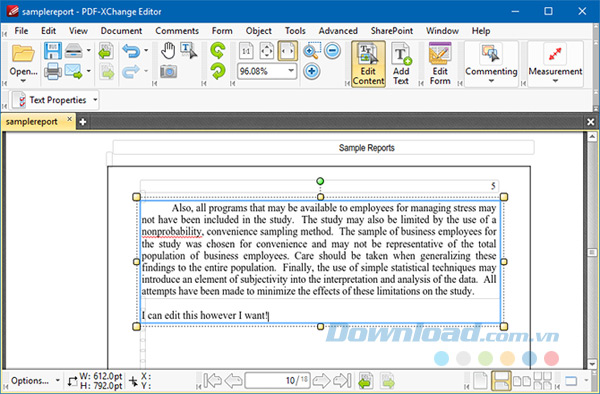Take a snapshot with camera tool
The width and height of the screenshot is (600, 394).
(x=168, y=72)
